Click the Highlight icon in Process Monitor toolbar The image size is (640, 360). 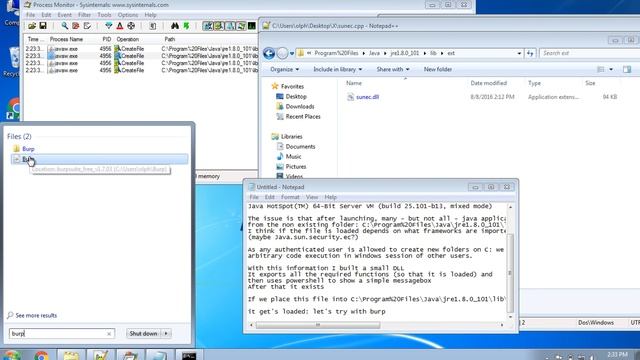[120, 26]
